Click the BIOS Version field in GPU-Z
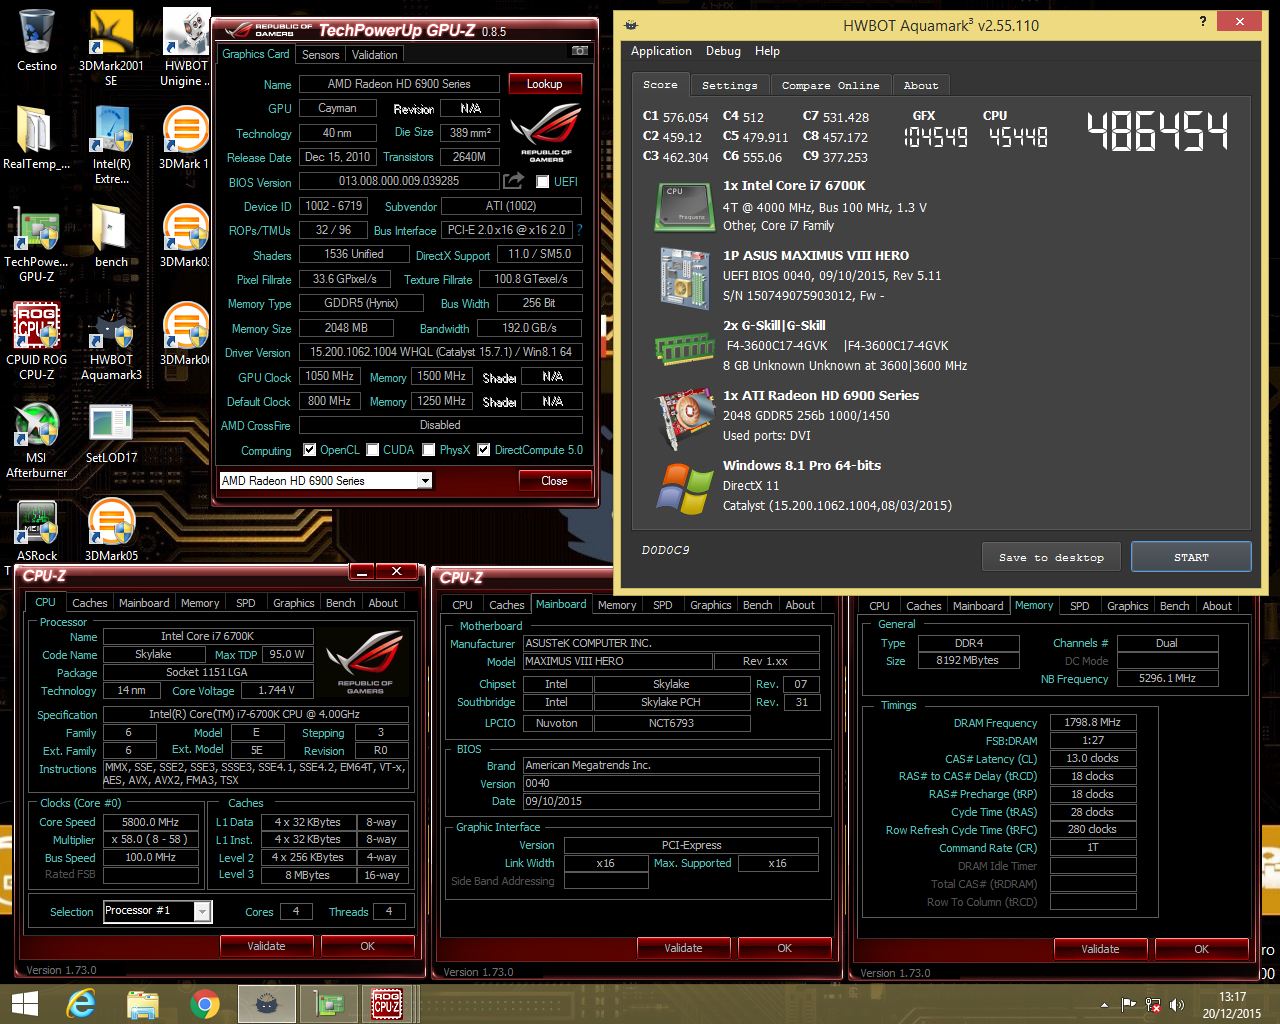 click(x=399, y=181)
